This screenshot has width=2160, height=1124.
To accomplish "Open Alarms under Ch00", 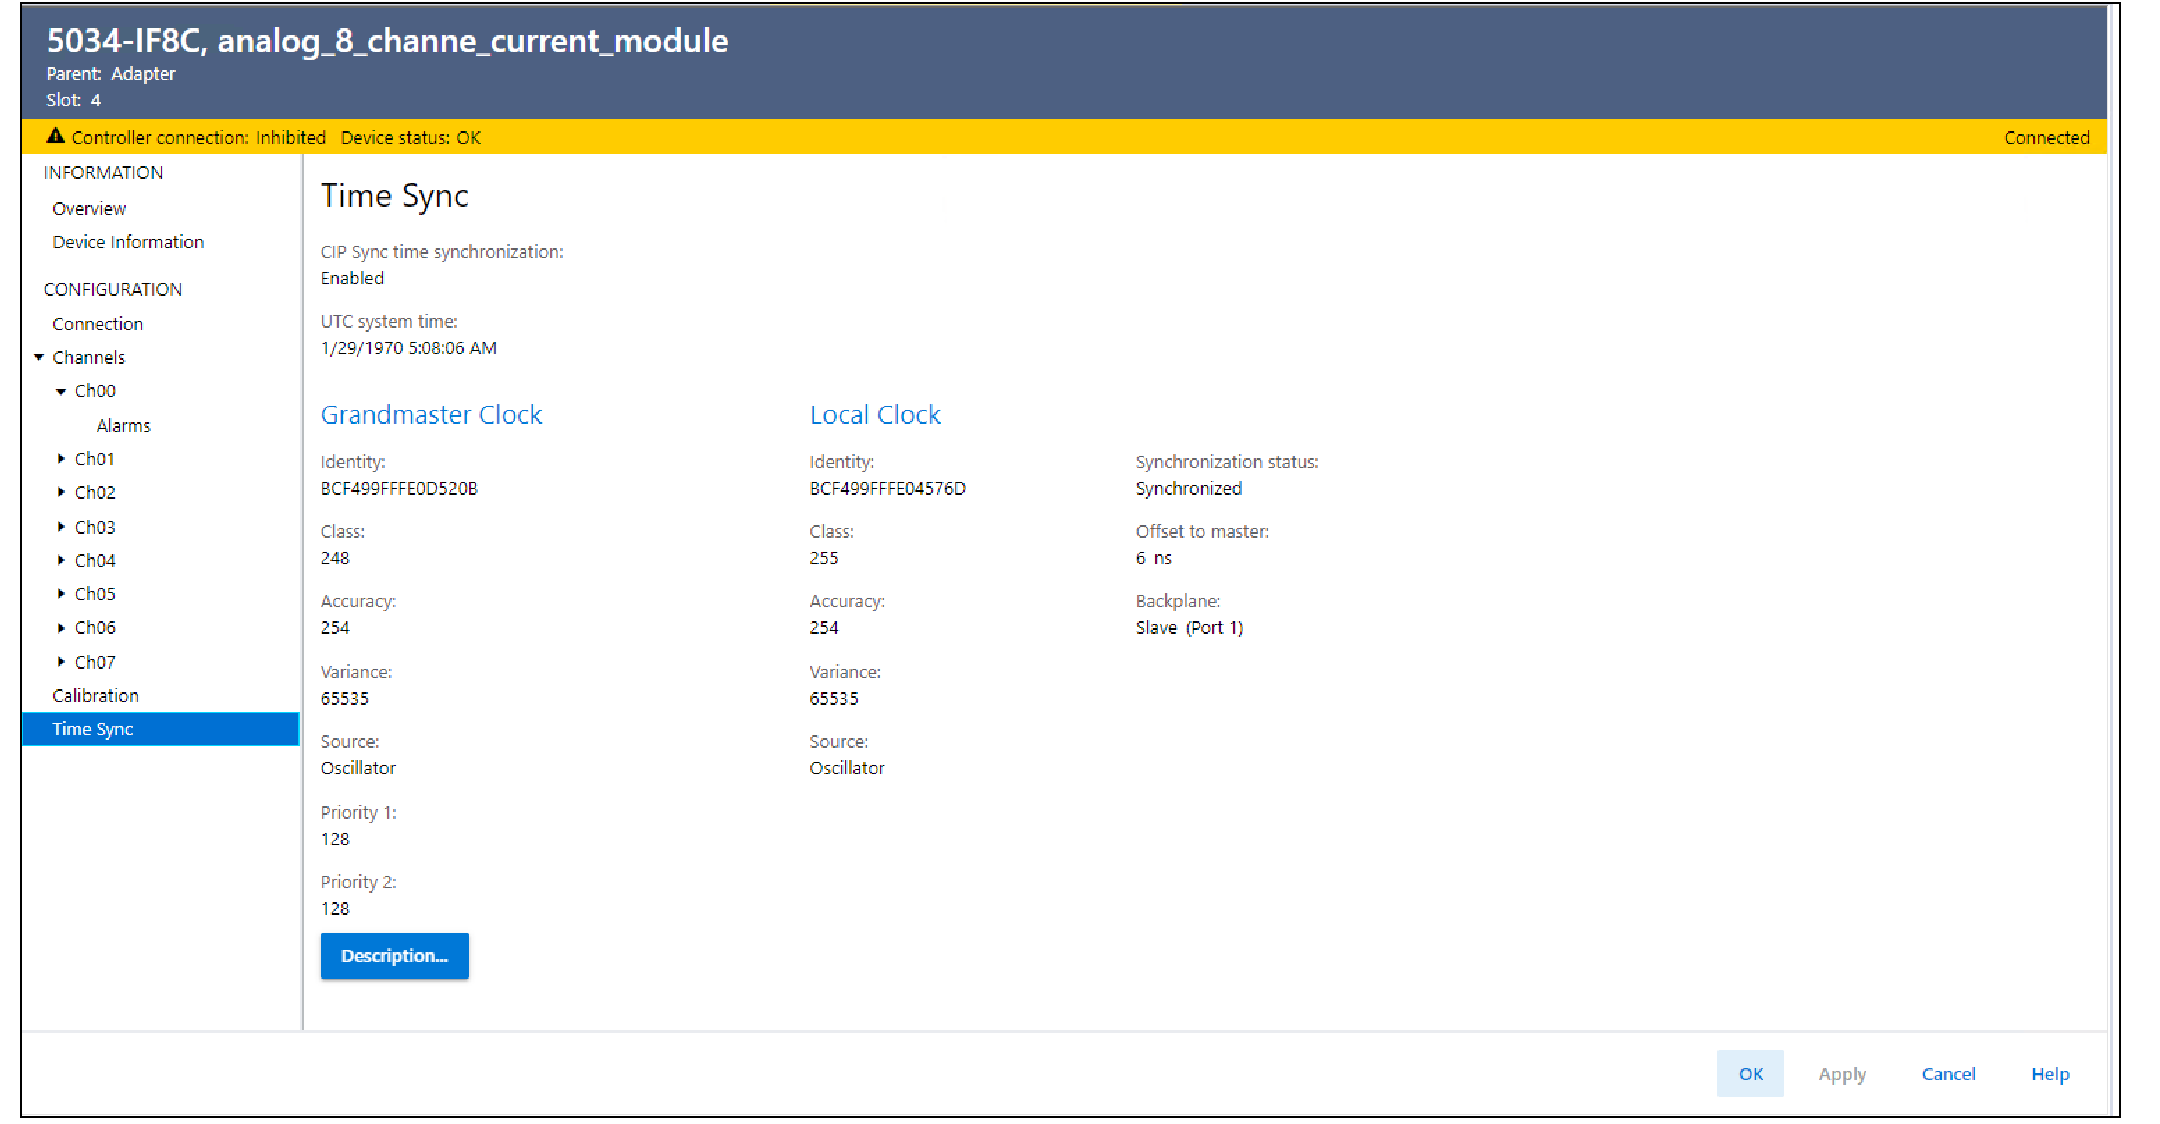I will click(x=123, y=425).
